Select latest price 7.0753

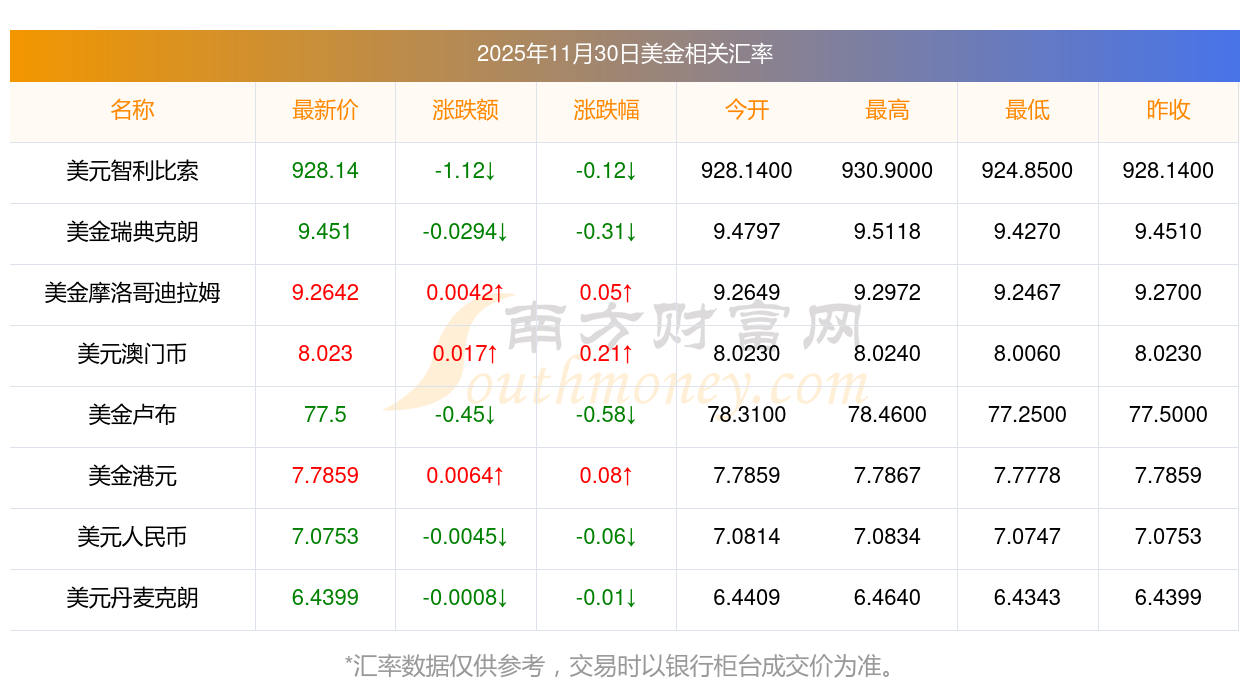point(325,537)
